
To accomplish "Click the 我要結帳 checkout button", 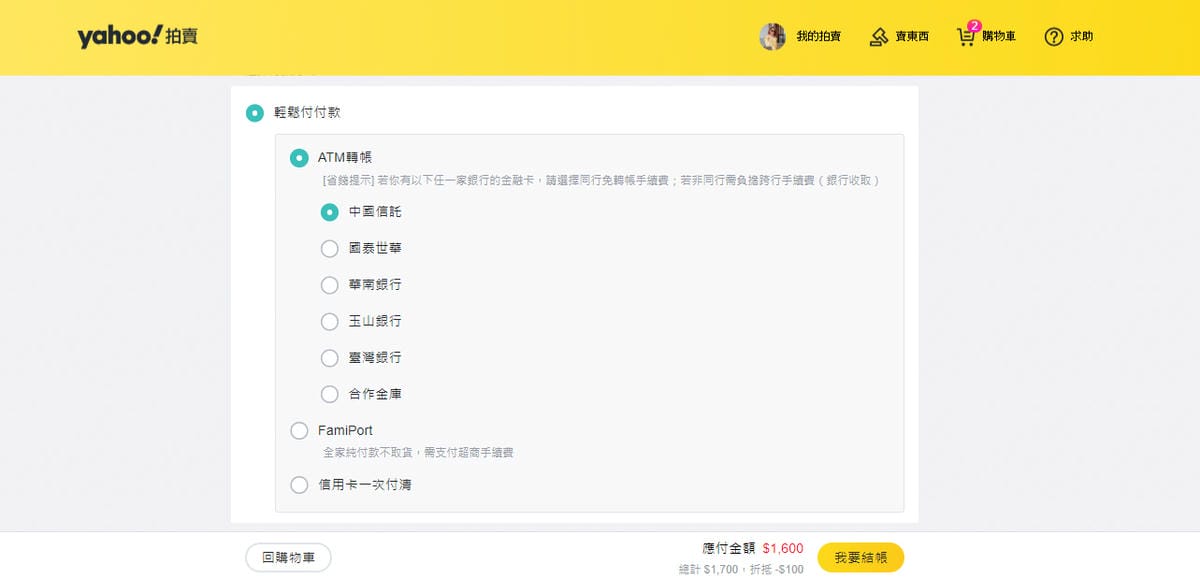I will 860,558.
